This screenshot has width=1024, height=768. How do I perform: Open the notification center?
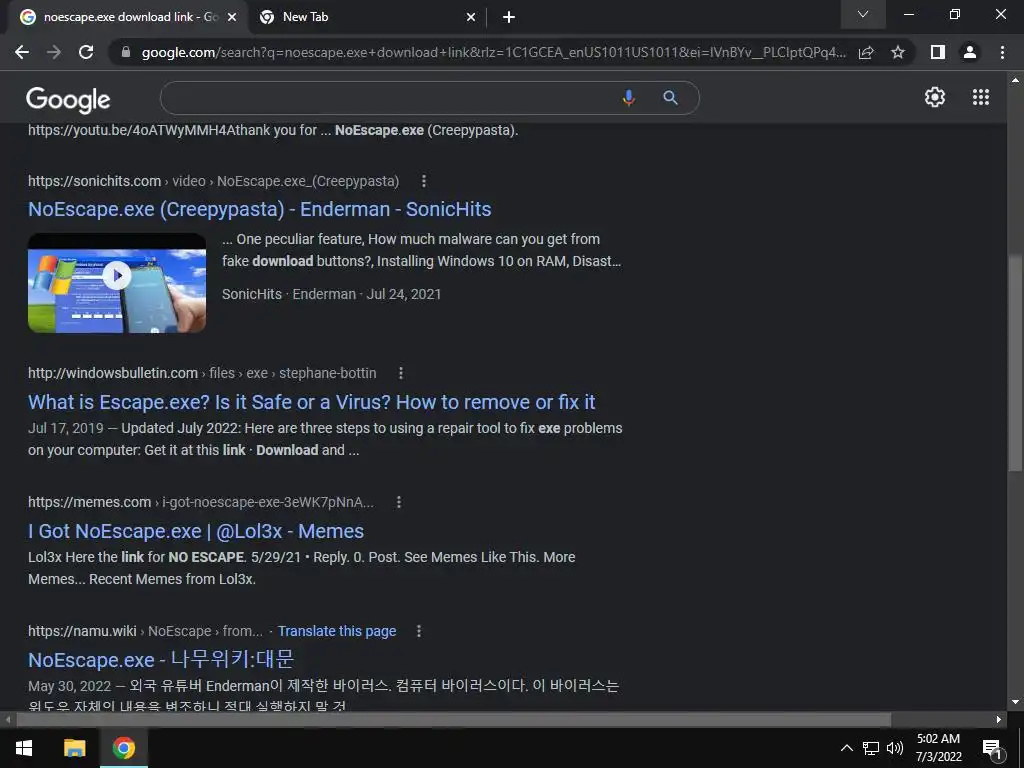992,748
